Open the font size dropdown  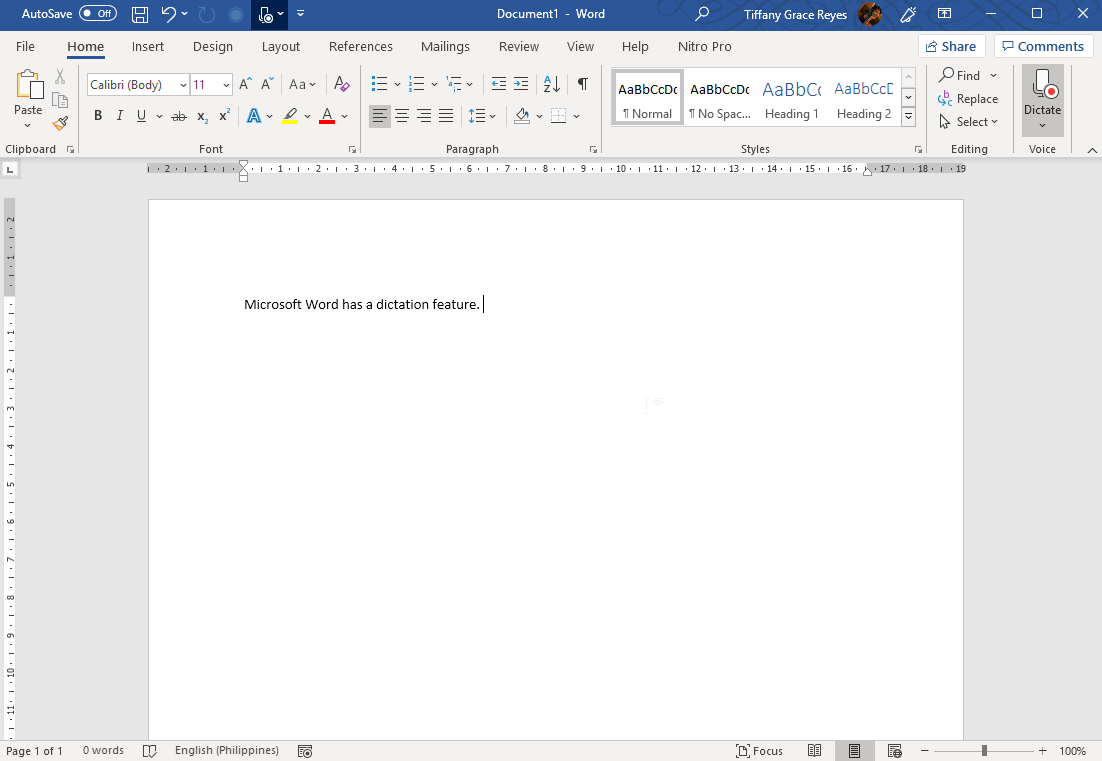point(226,85)
